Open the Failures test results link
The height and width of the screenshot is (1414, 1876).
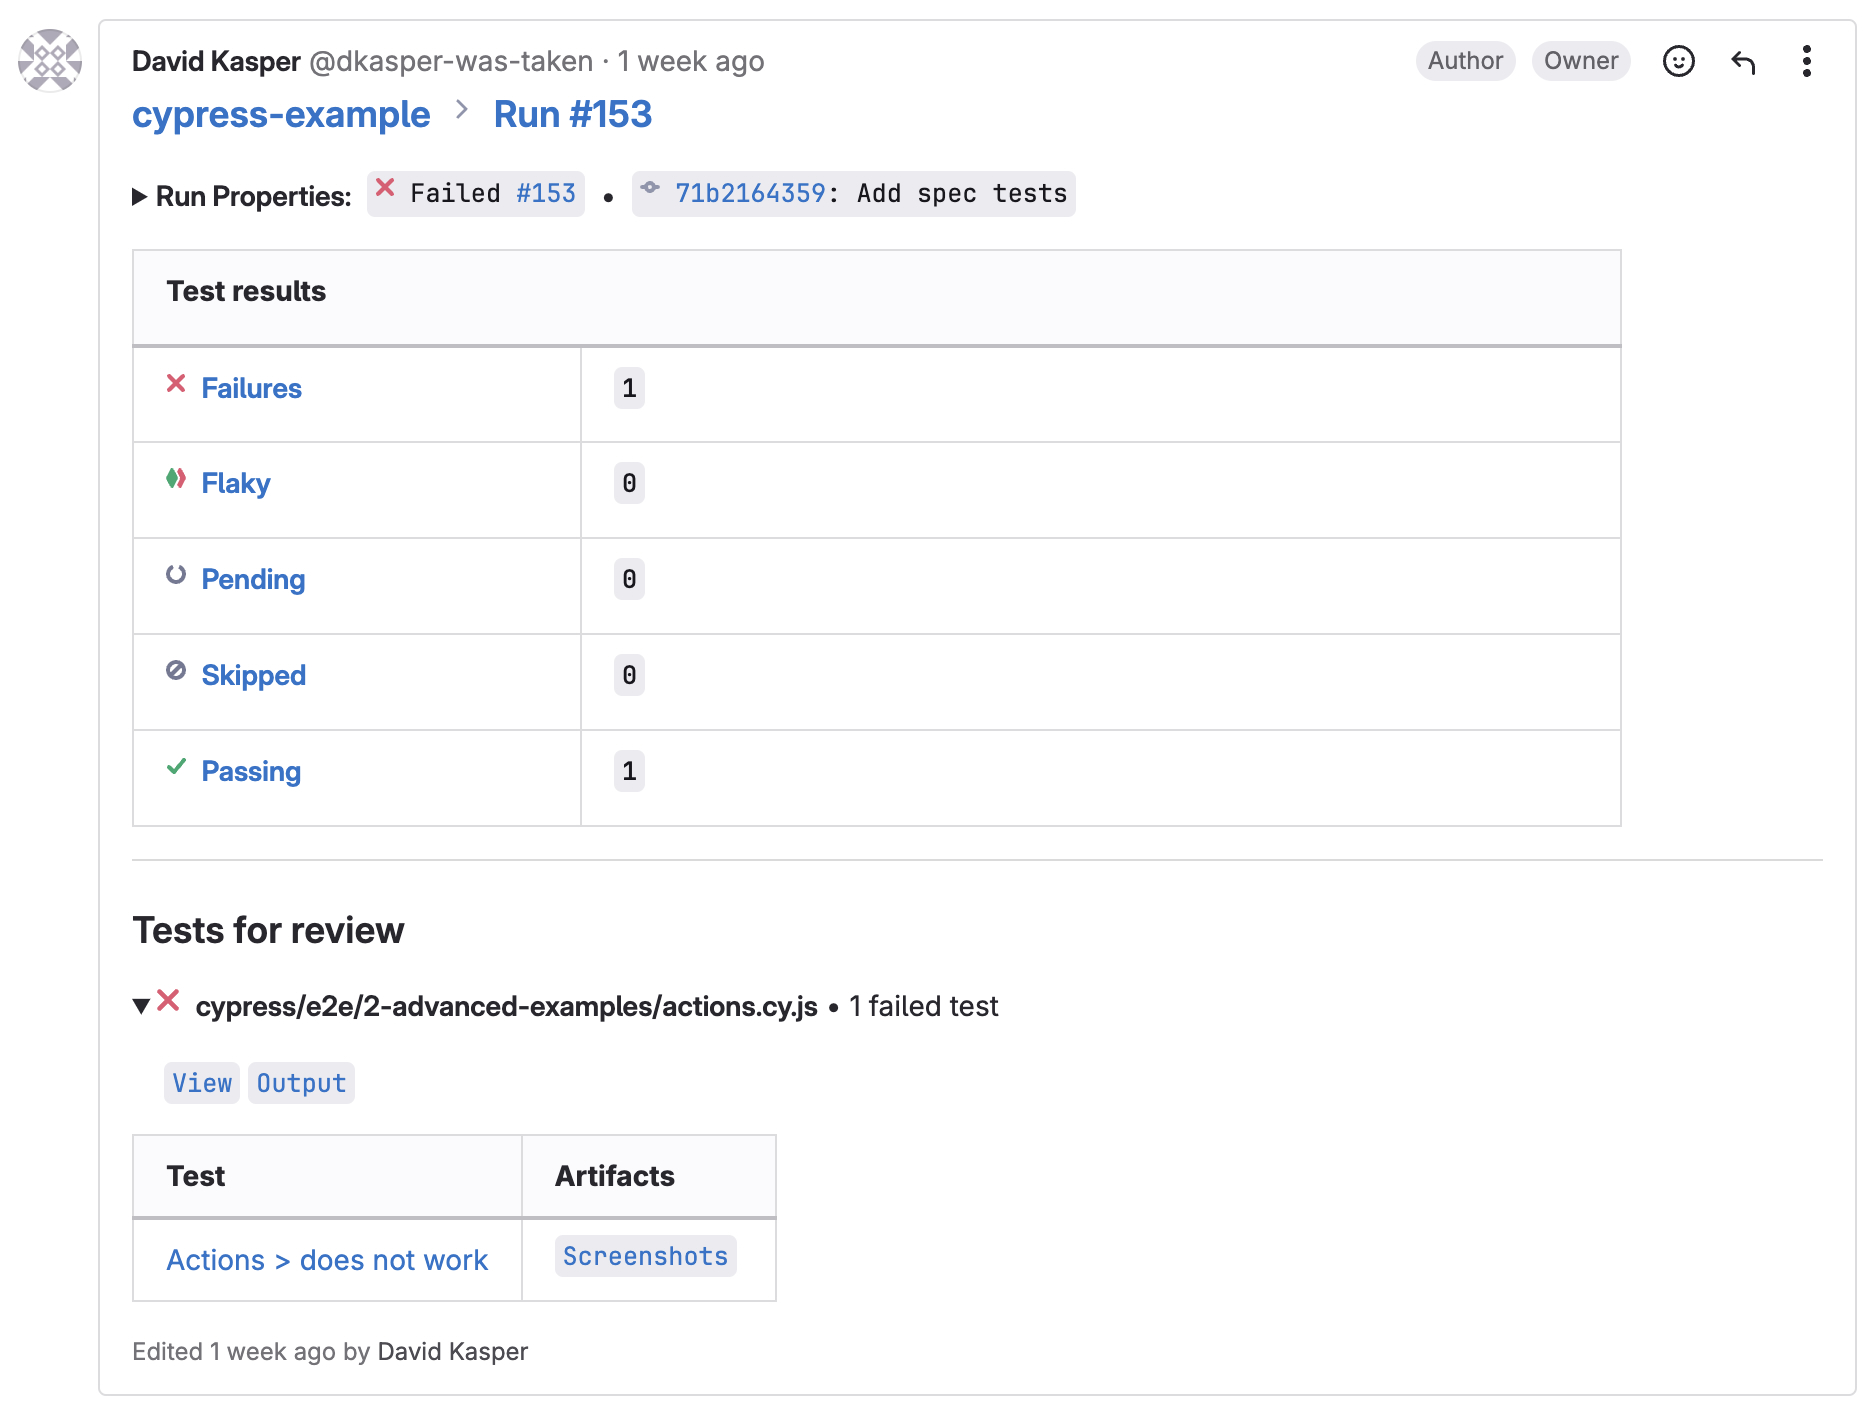[251, 388]
